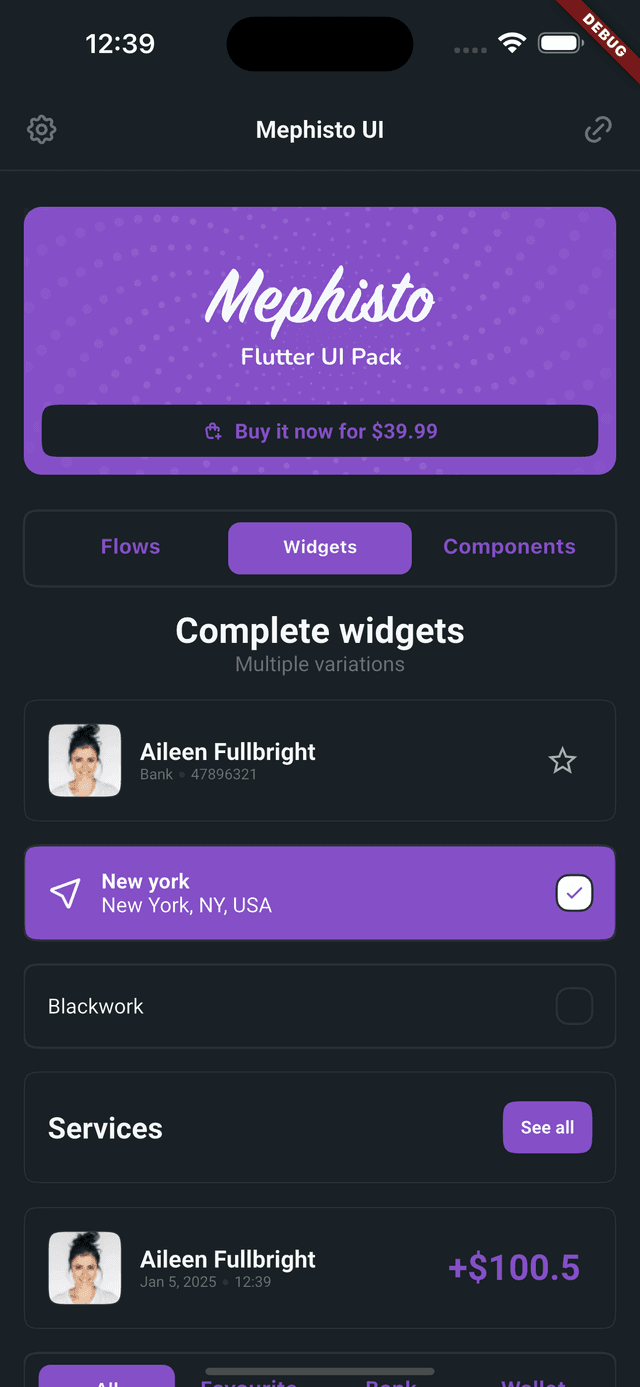Viewport: 640px width, 1387px height.
Task: Select the All filter tab at the bottom
Action: click(107, 1376)
